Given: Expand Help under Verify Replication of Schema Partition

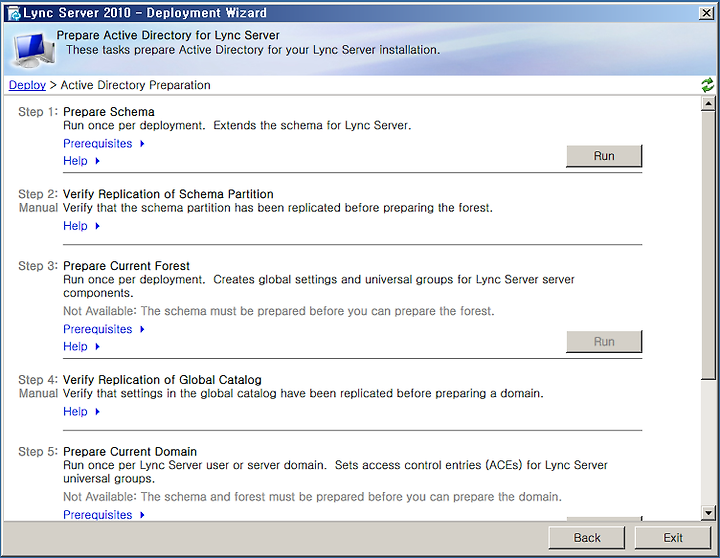Looking at the screenshot, I should point(81,226).
